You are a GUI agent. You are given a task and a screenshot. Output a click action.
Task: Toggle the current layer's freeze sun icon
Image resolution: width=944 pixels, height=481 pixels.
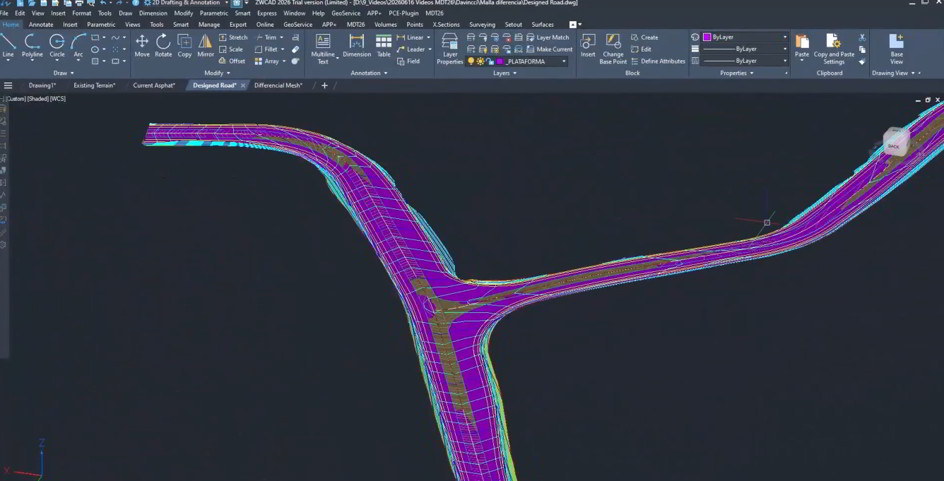coord(480,61)
